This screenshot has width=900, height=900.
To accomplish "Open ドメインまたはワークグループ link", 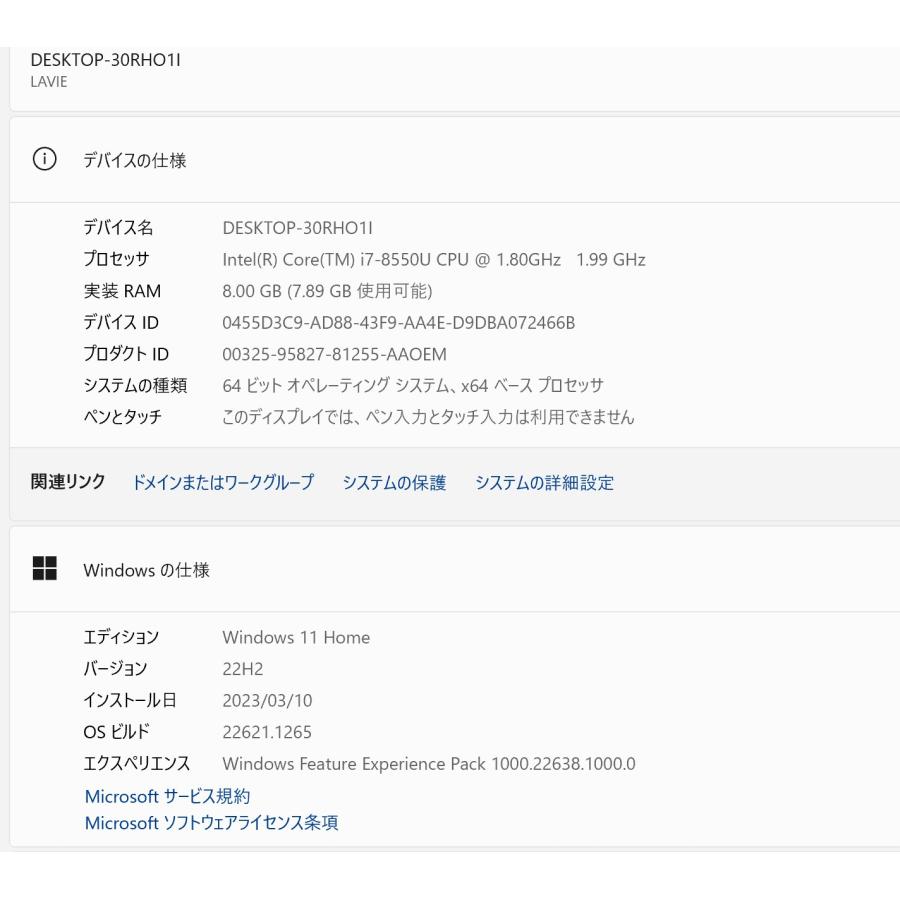I will [x=223, y=482].
